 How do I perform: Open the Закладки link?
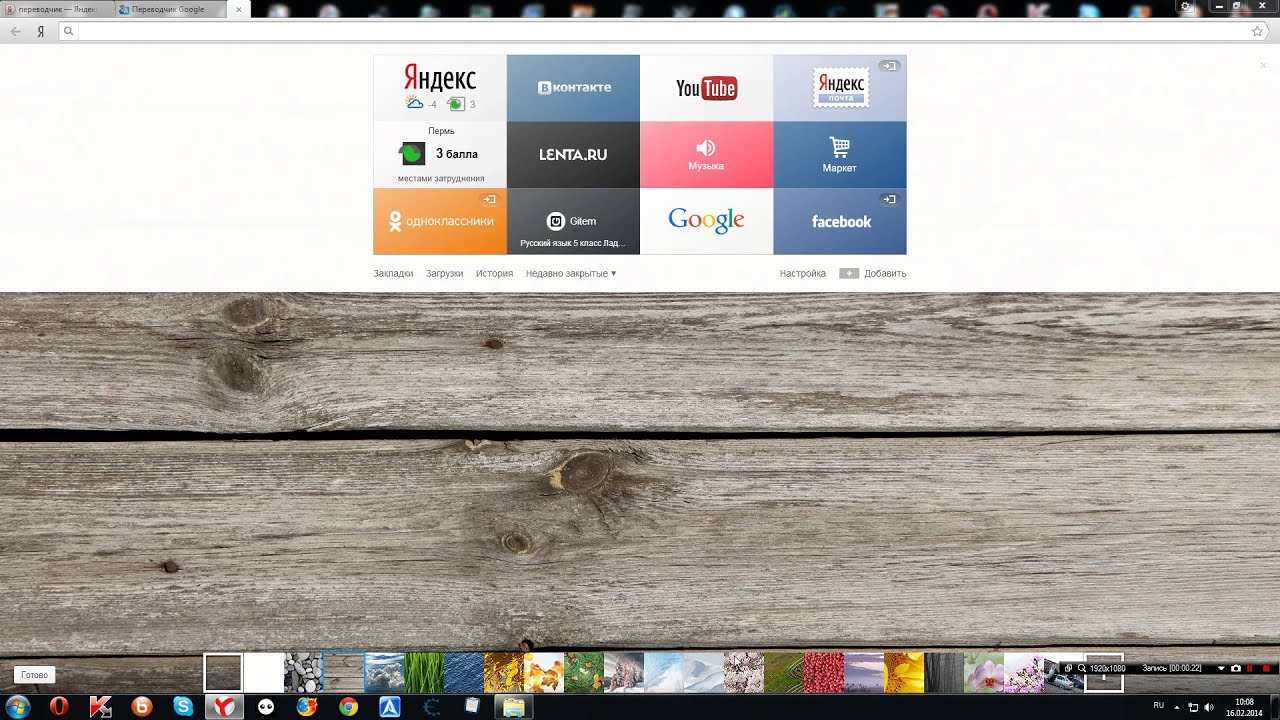(393, 273)
